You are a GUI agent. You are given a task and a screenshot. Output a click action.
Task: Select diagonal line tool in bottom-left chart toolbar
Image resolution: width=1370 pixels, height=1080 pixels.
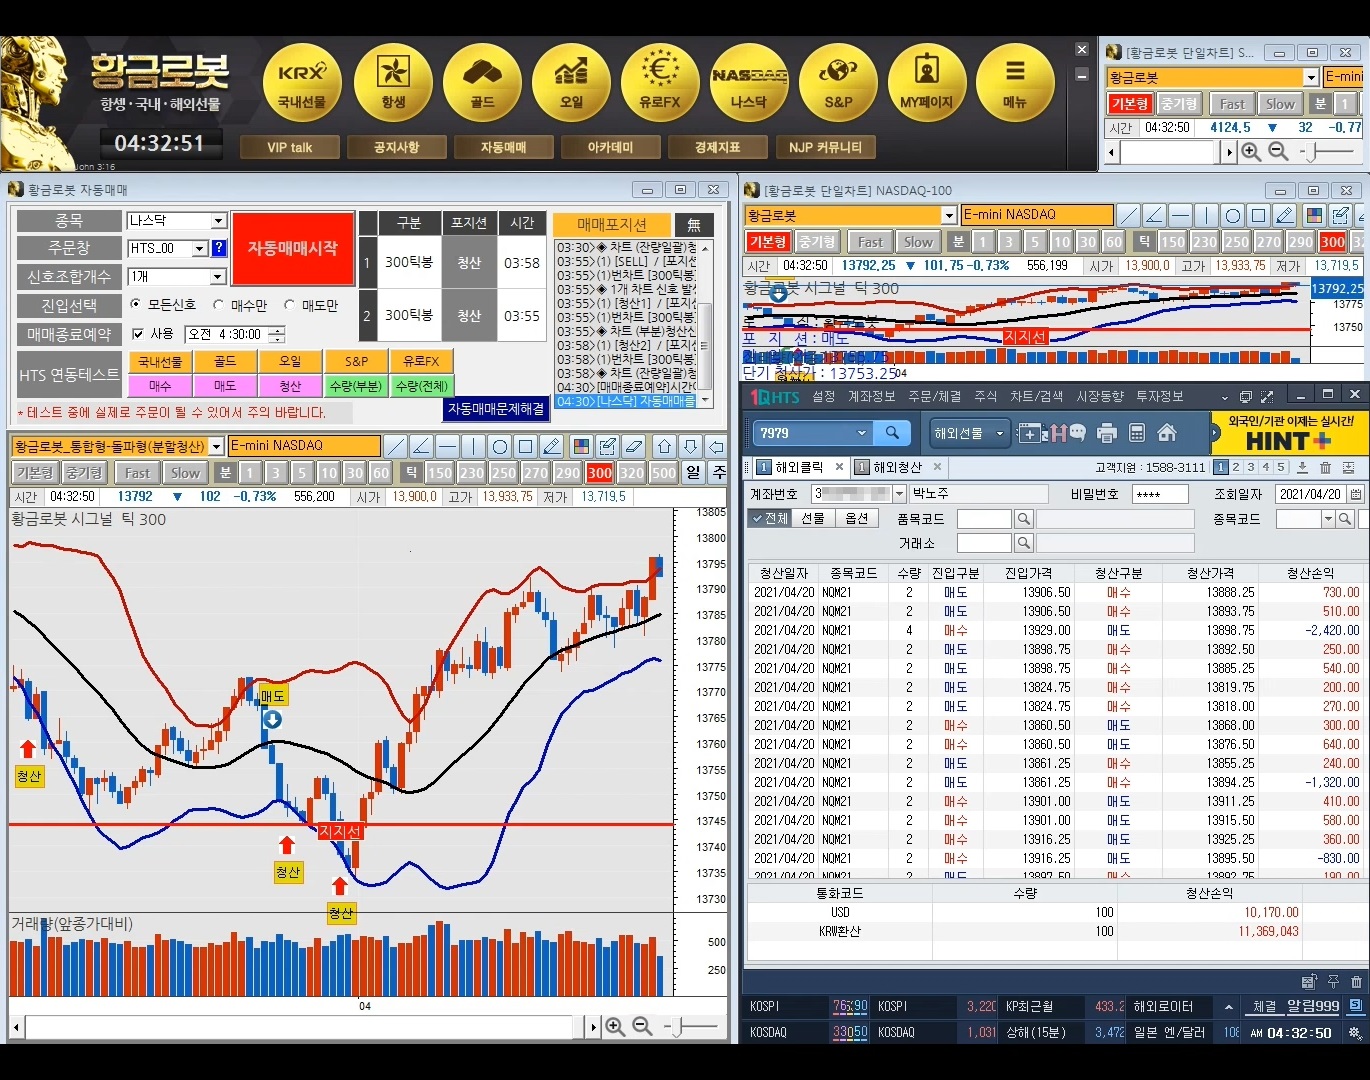396,446
